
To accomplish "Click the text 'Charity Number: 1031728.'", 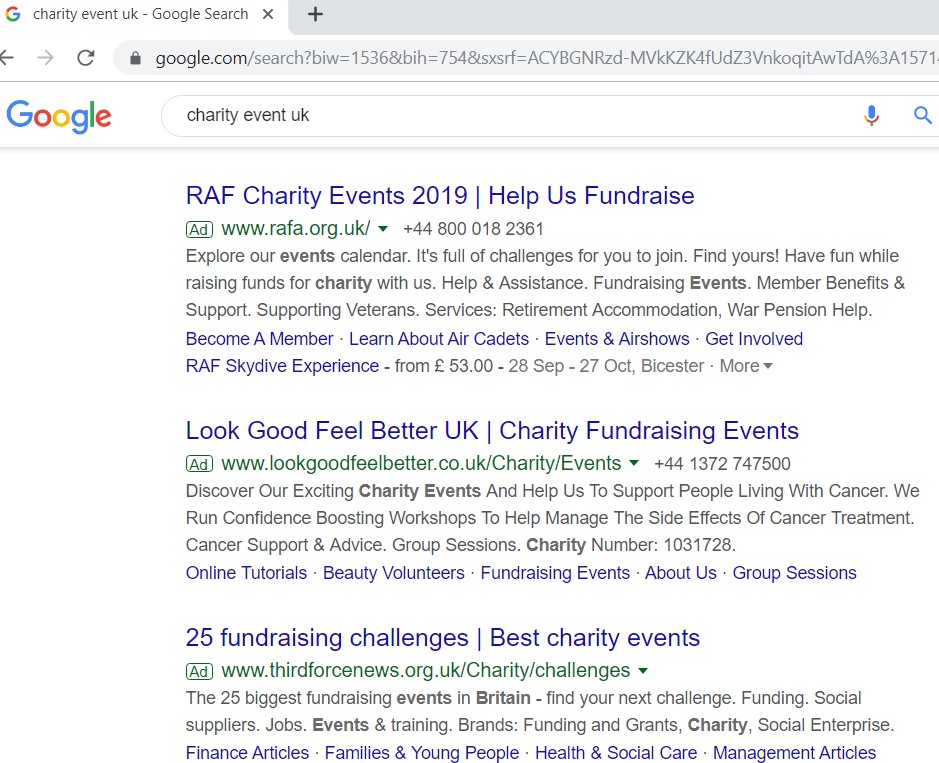I will (631, 545).
